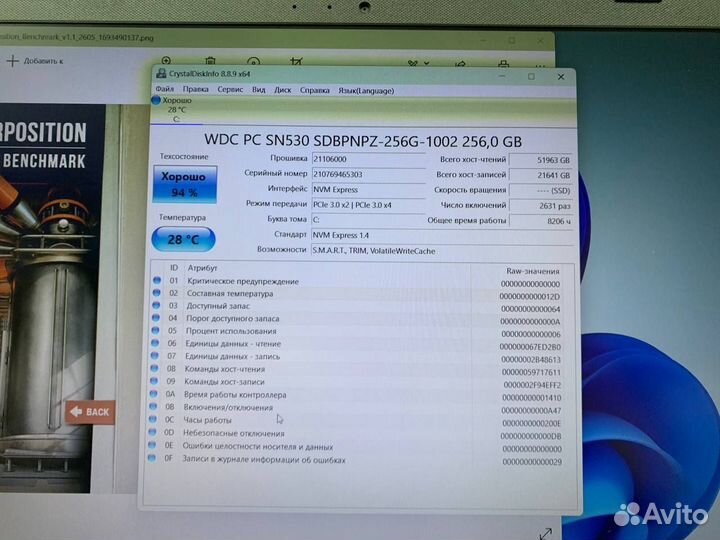Click the transfer mode field PCIe 3.0 x2

[x=368, y=205]
